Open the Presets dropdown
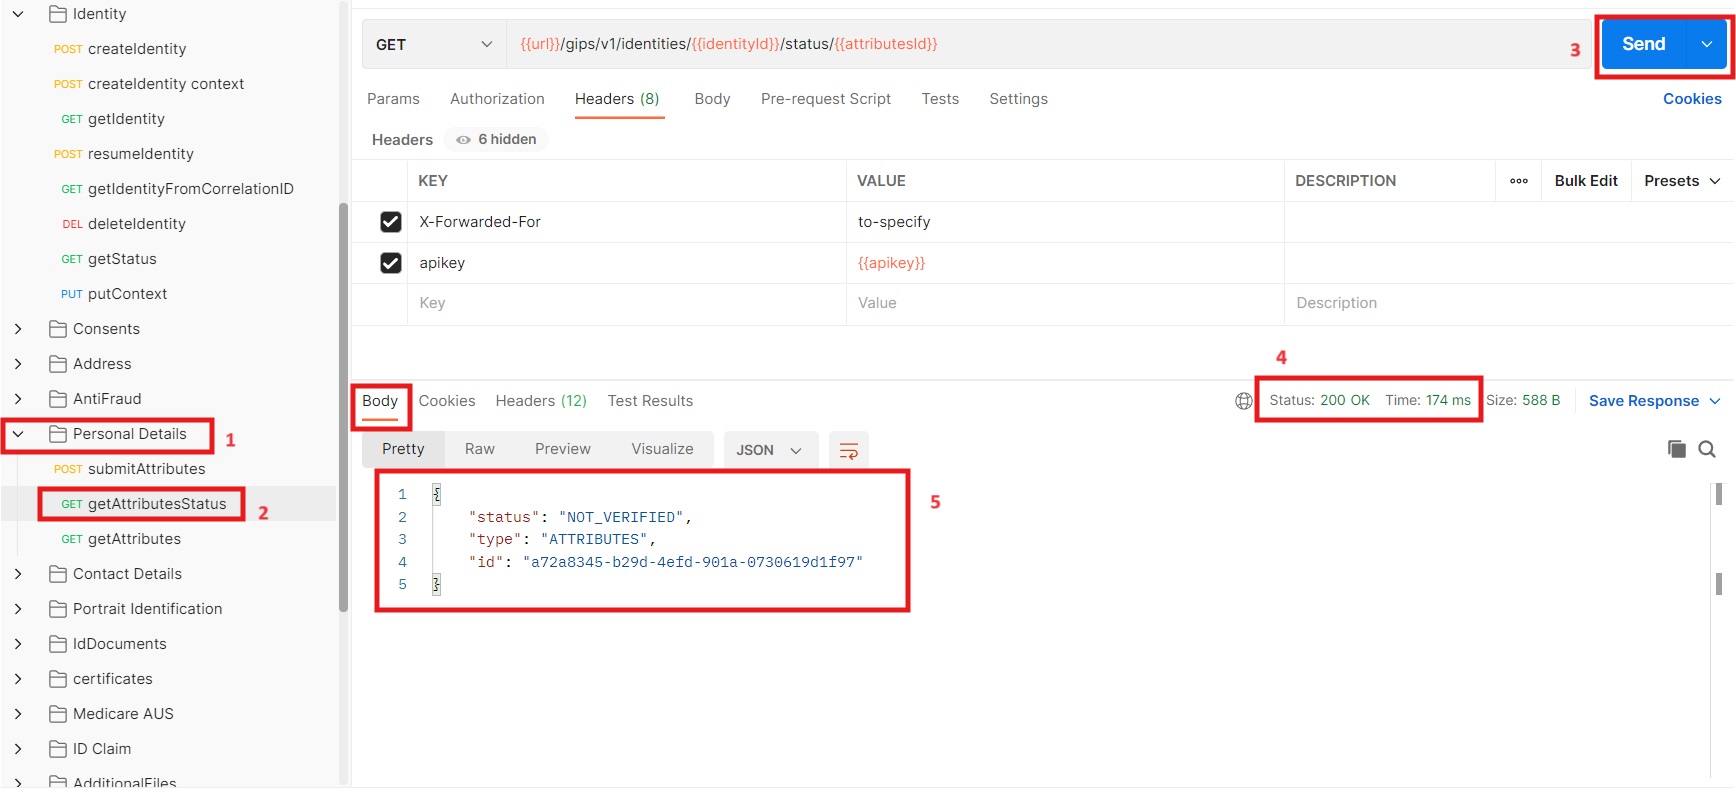Viewport: 1736px width, 792px height. pos(1682,181)
